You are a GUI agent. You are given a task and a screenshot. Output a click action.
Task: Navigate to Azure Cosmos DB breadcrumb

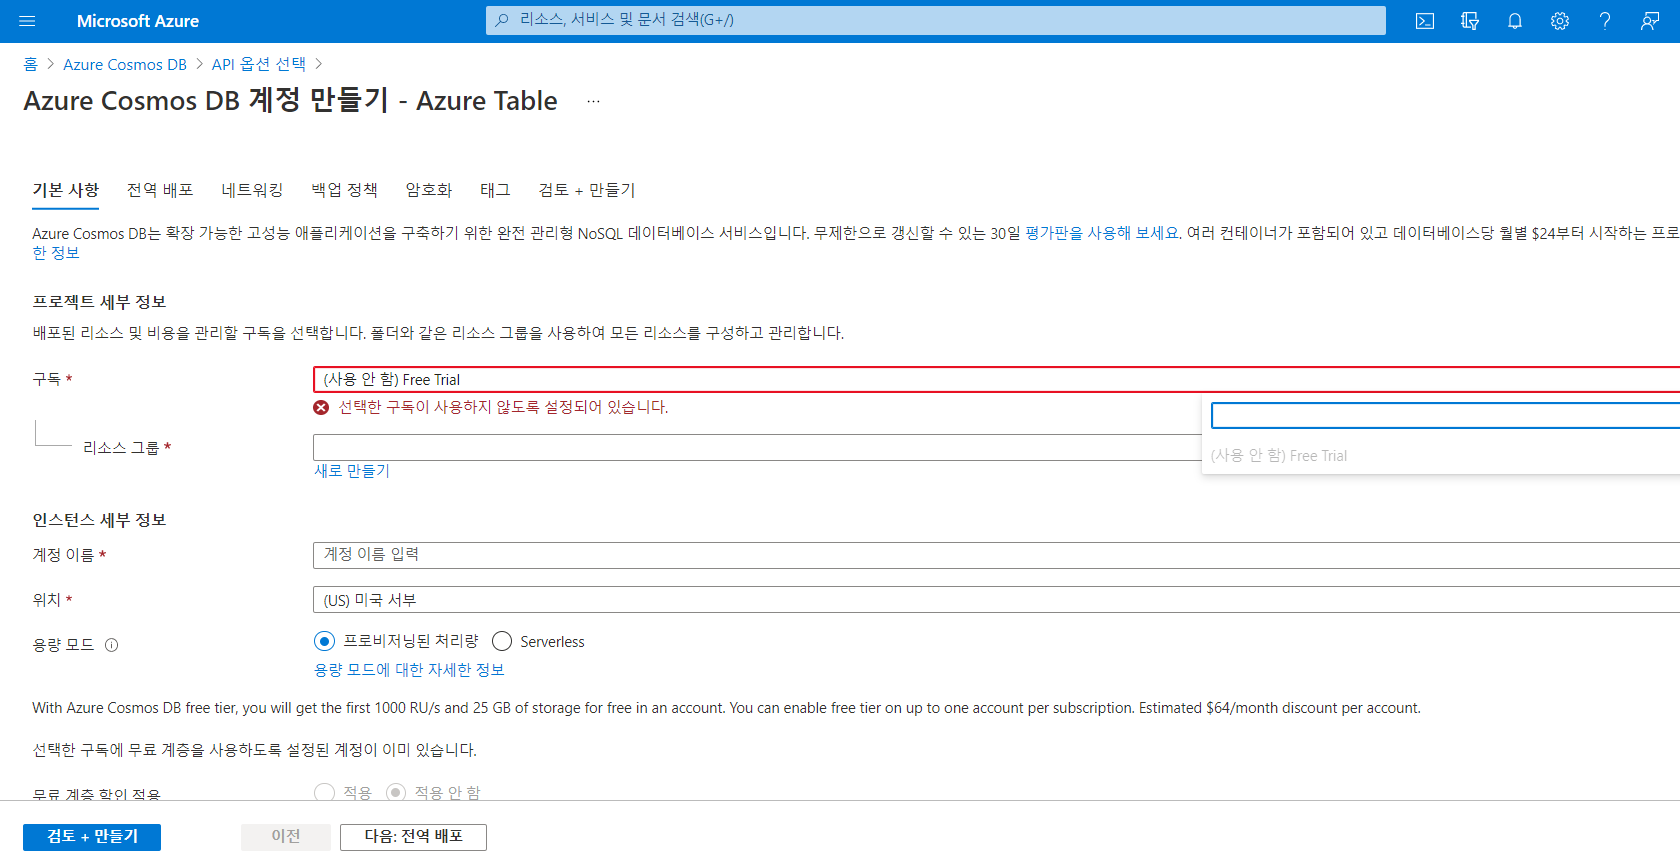[x=125, y=64]
